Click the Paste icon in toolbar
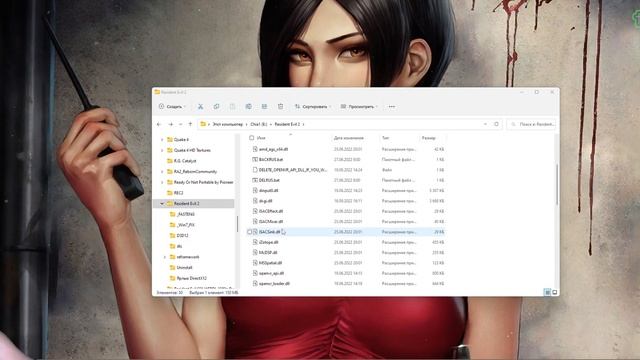The height and width of the screenshot is (360, 640). click(232, 107)
